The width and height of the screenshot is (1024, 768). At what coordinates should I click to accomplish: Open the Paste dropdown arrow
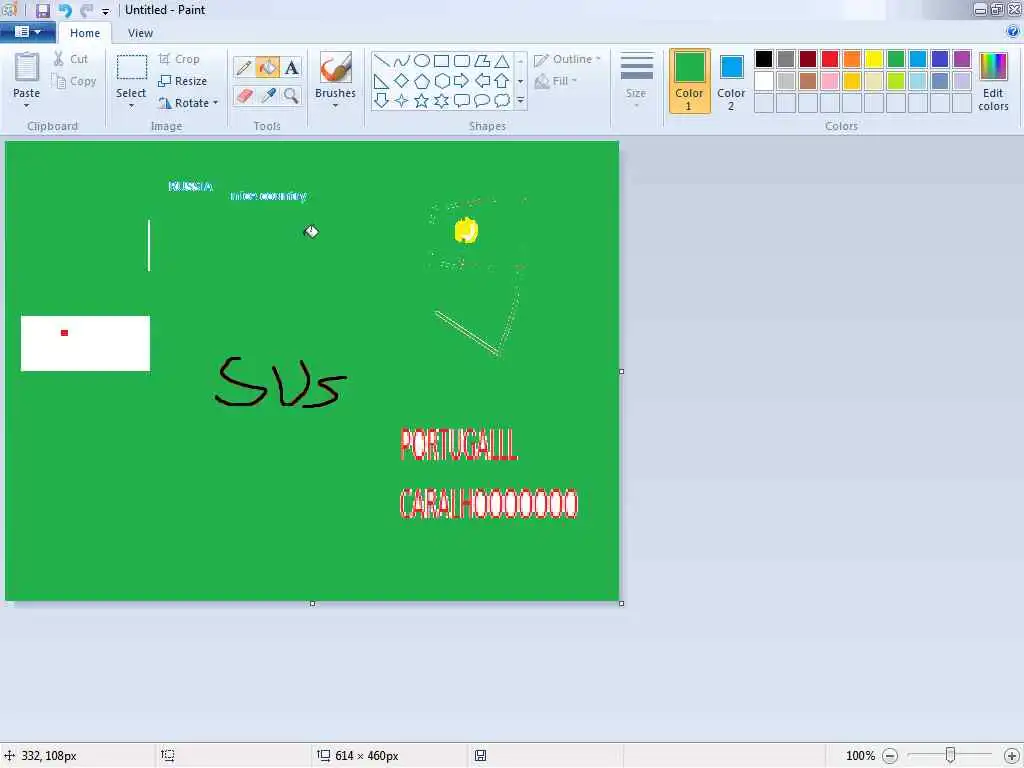[x=27, y=105]
